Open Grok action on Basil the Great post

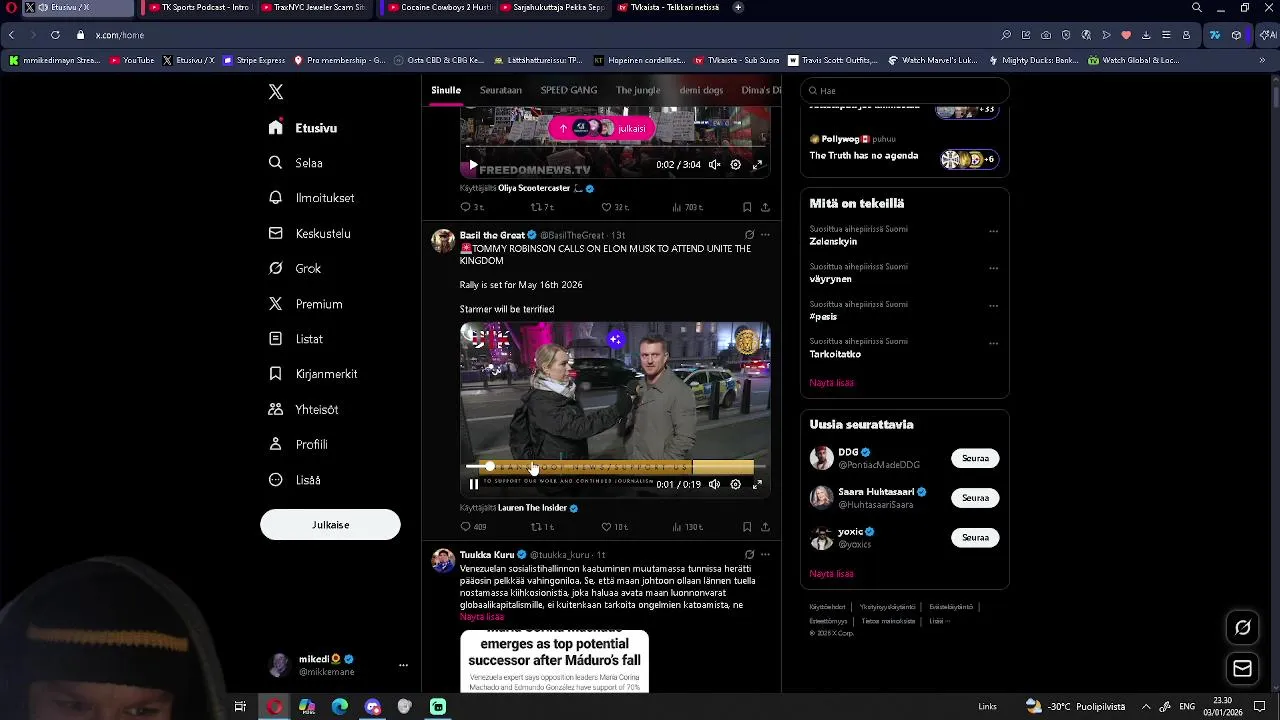749,235
